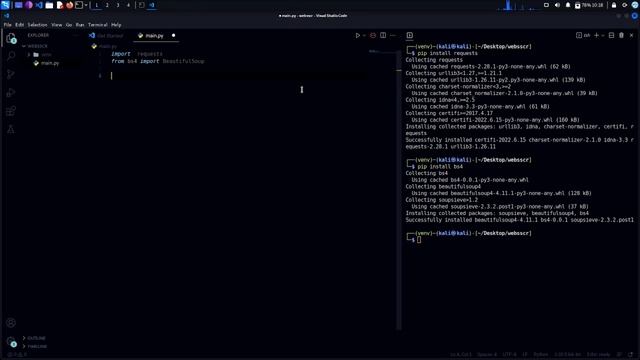
Task: Open the file manager from top panel
Action: tap(49, 5)
